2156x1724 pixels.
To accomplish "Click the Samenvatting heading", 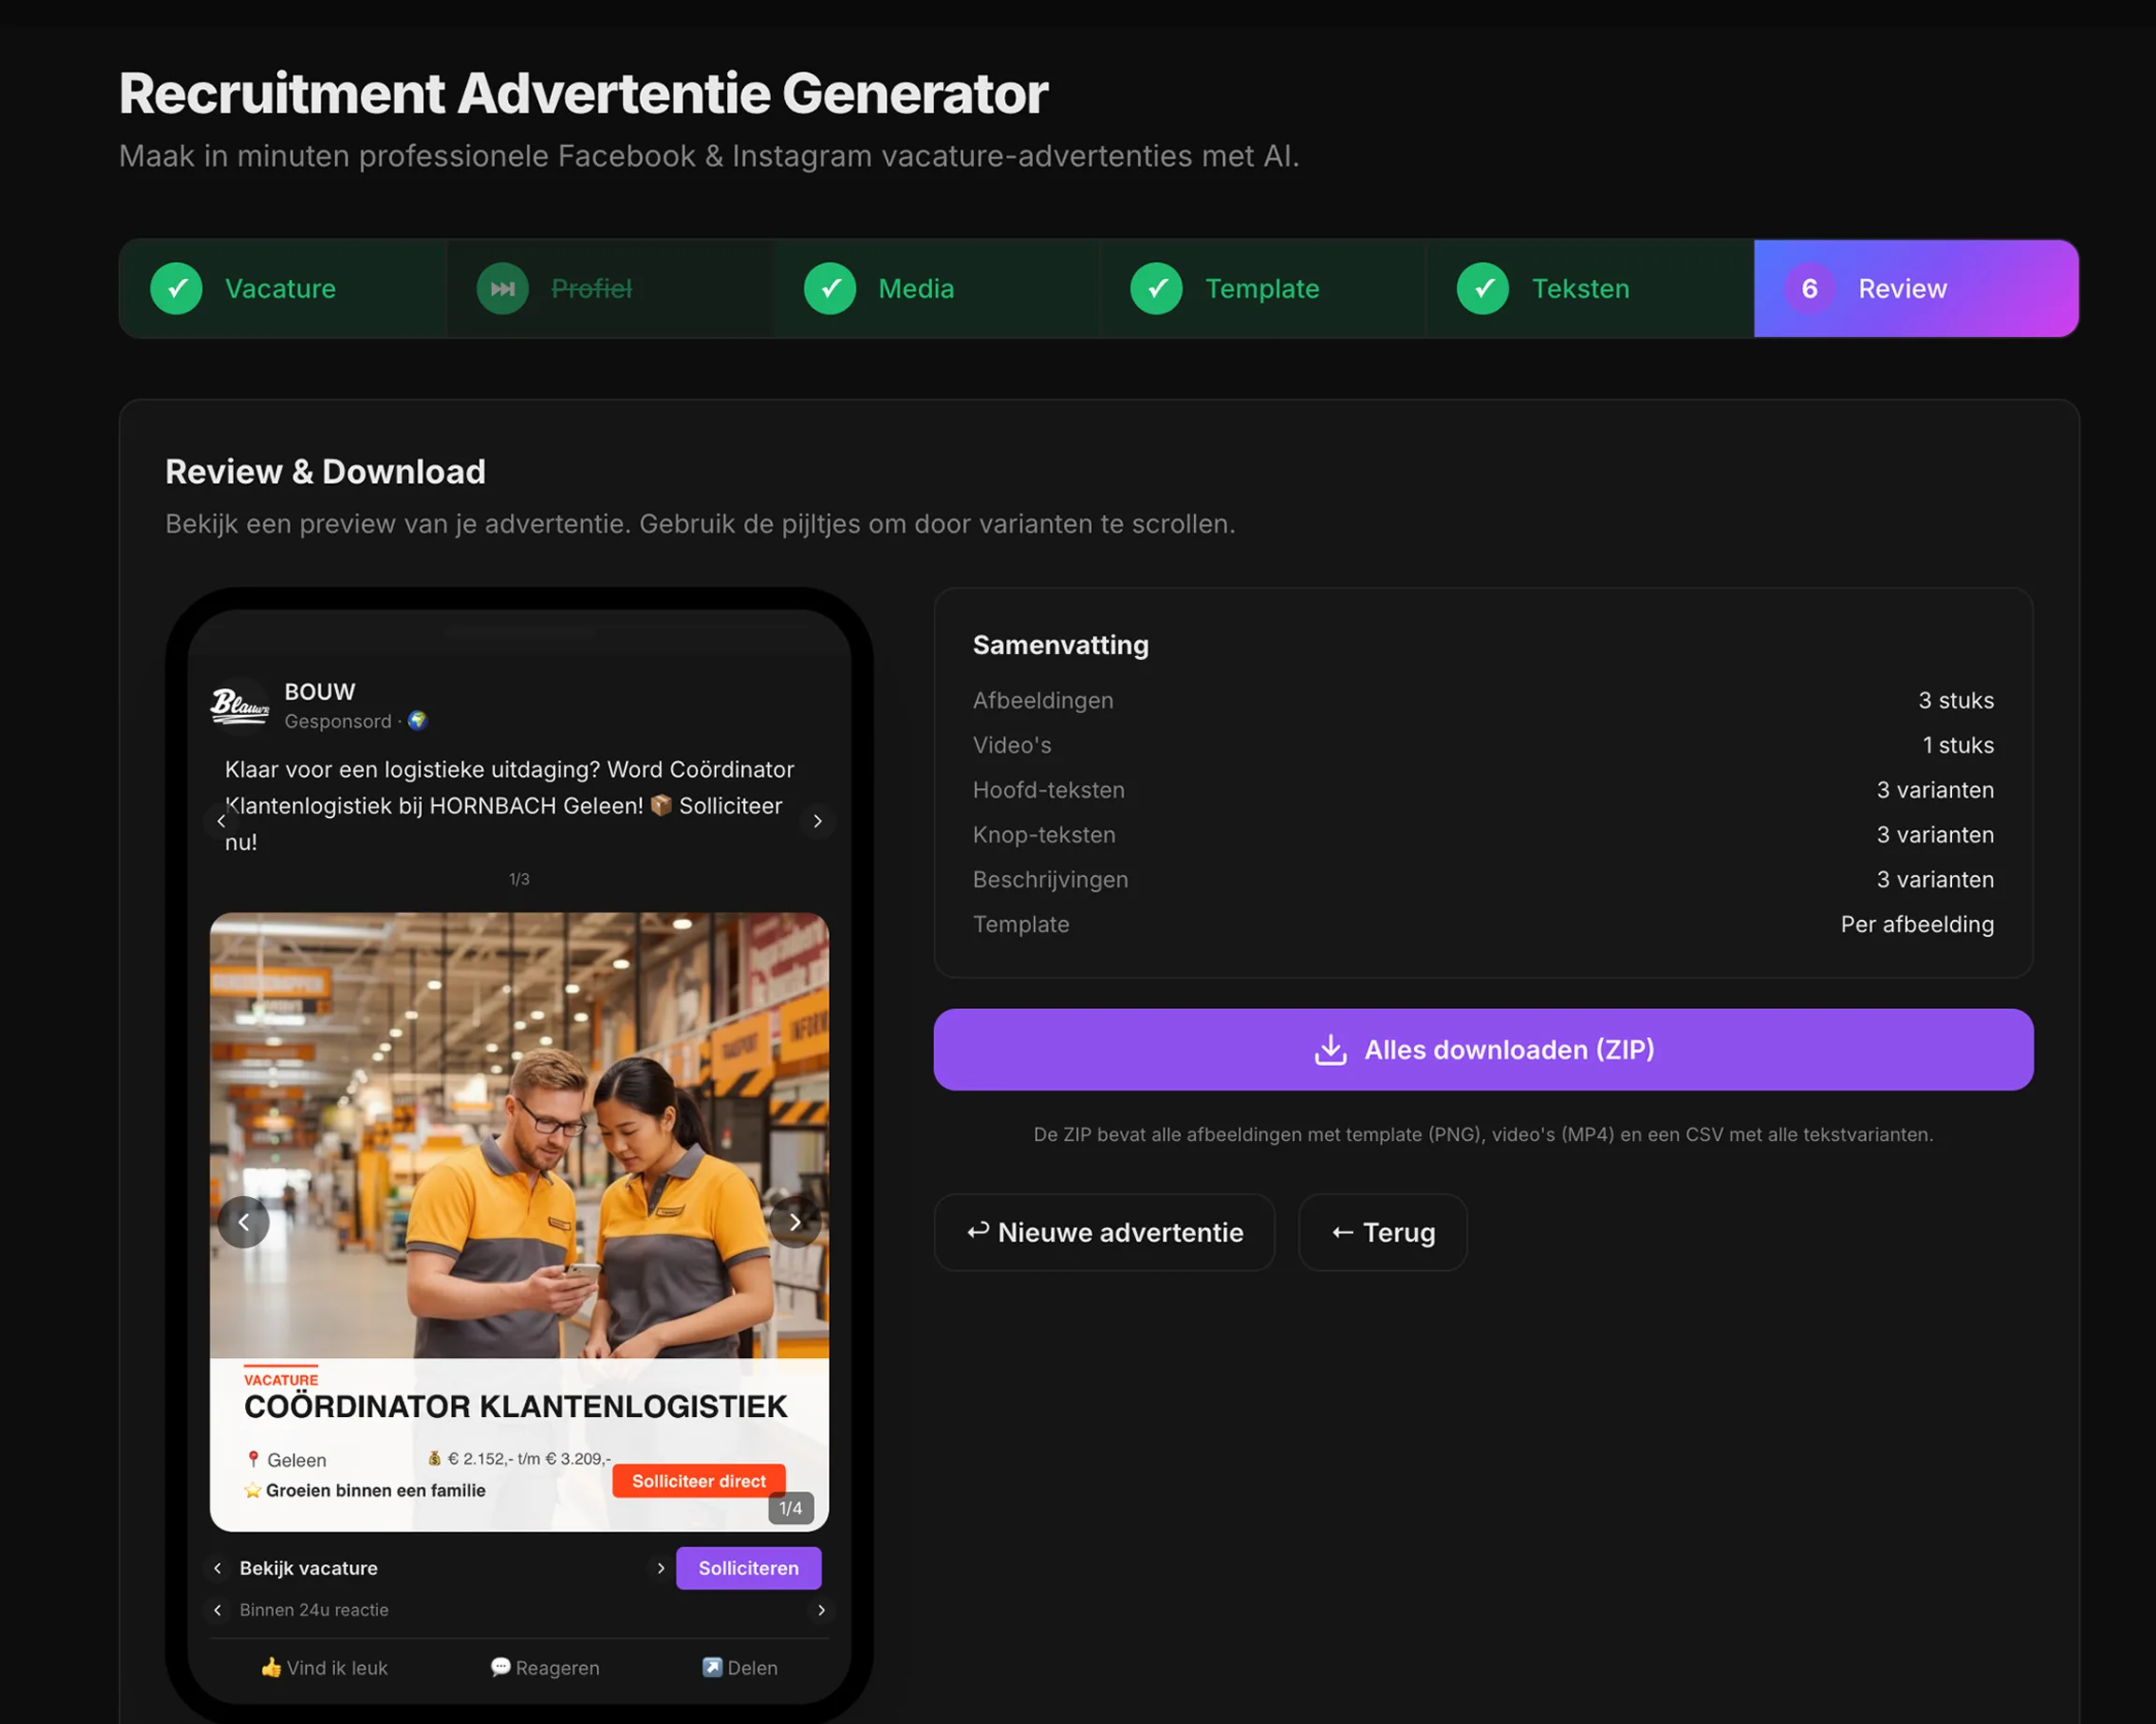I will [x=1060, y=645].
